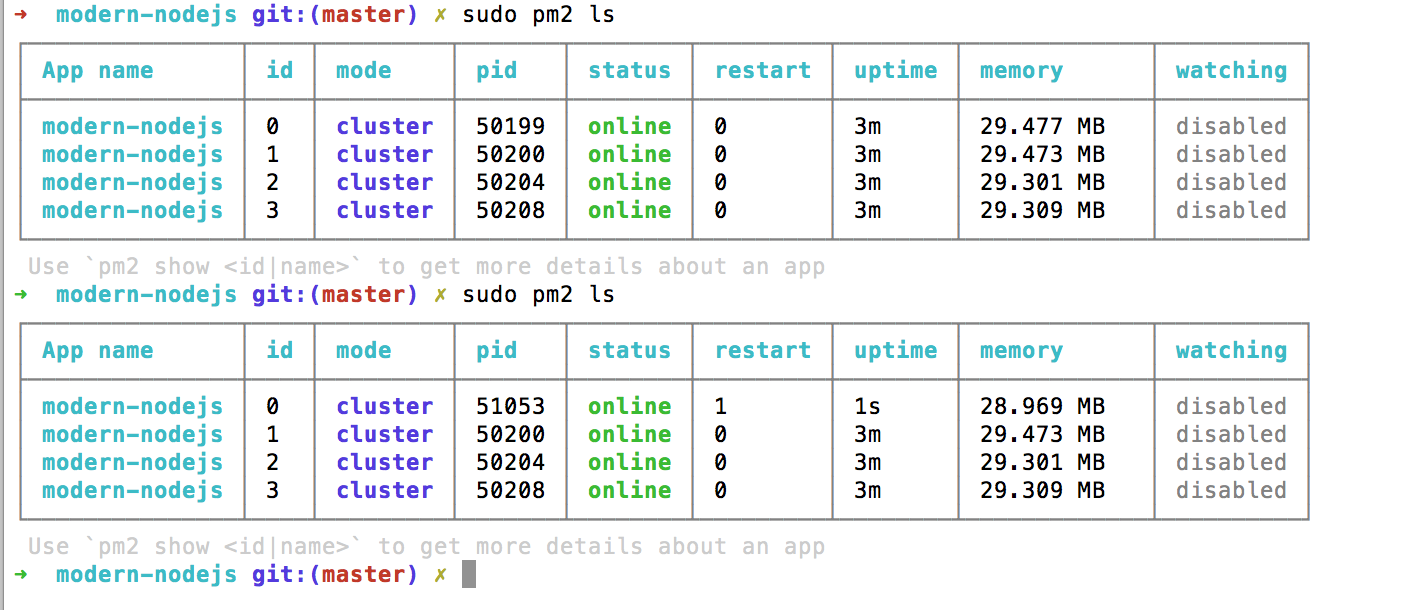Click the 'uptime' header in second table
The image size is (1402, 610).
click(896, 351)
